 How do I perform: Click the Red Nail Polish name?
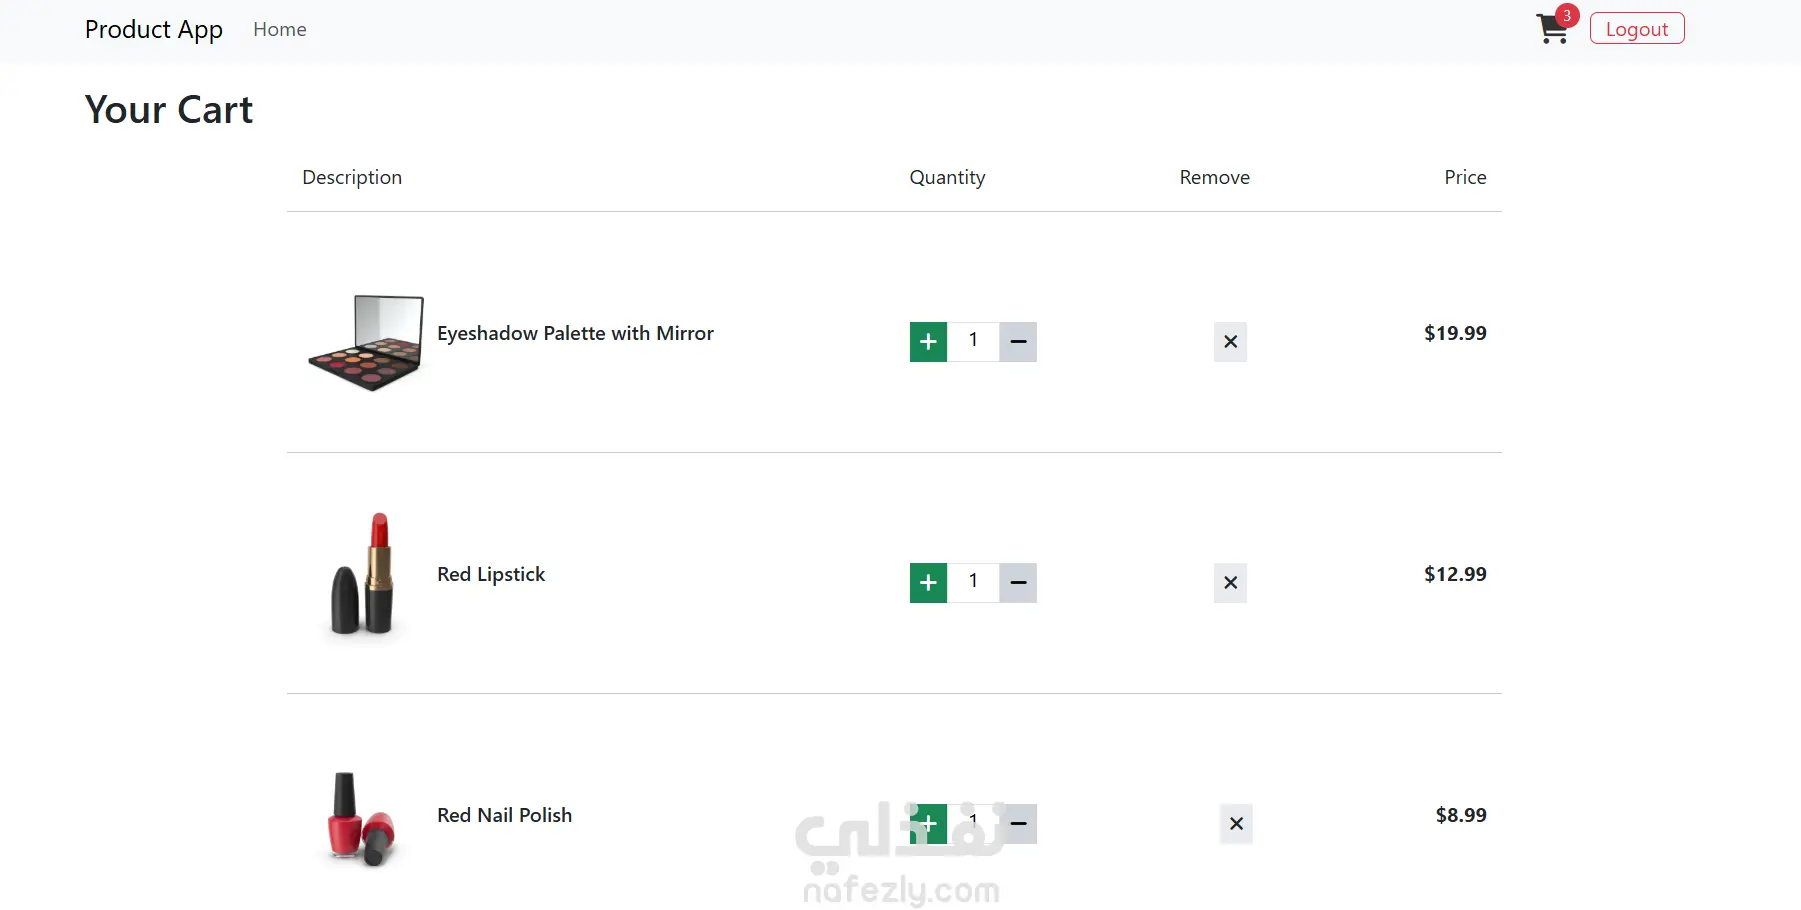[x=504, y=816]
